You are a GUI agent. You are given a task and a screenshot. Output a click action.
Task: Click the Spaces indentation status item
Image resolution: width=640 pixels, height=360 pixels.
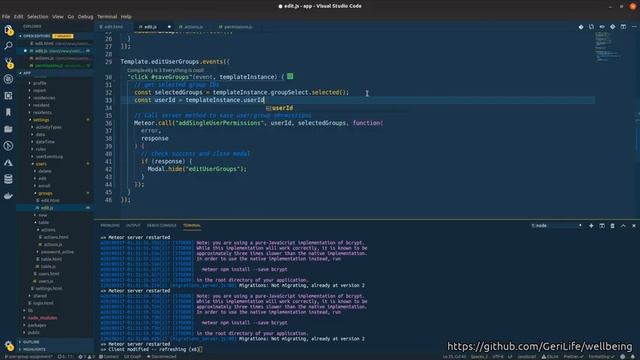pyautogui.click(x=479, y=357)
